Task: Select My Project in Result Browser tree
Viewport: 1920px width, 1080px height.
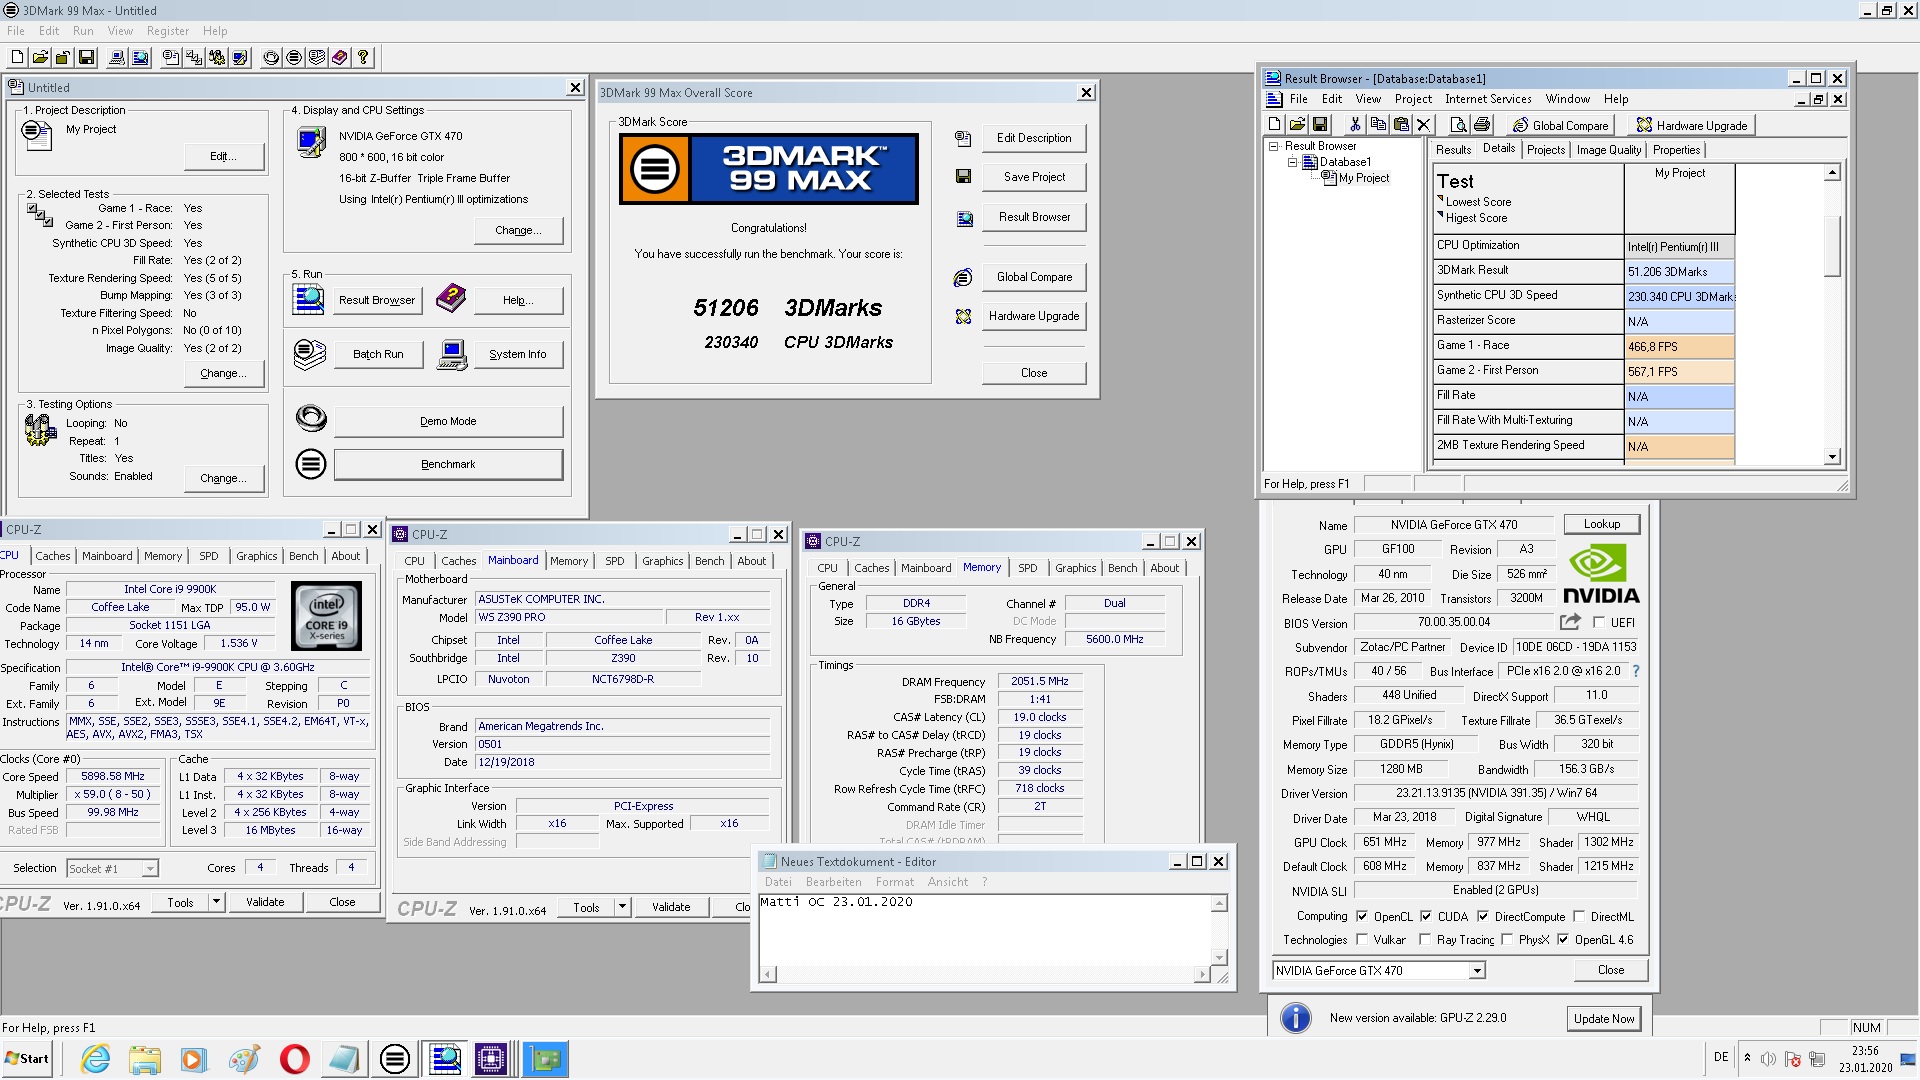Action: pyautogui.click(x=1363, y=178)
